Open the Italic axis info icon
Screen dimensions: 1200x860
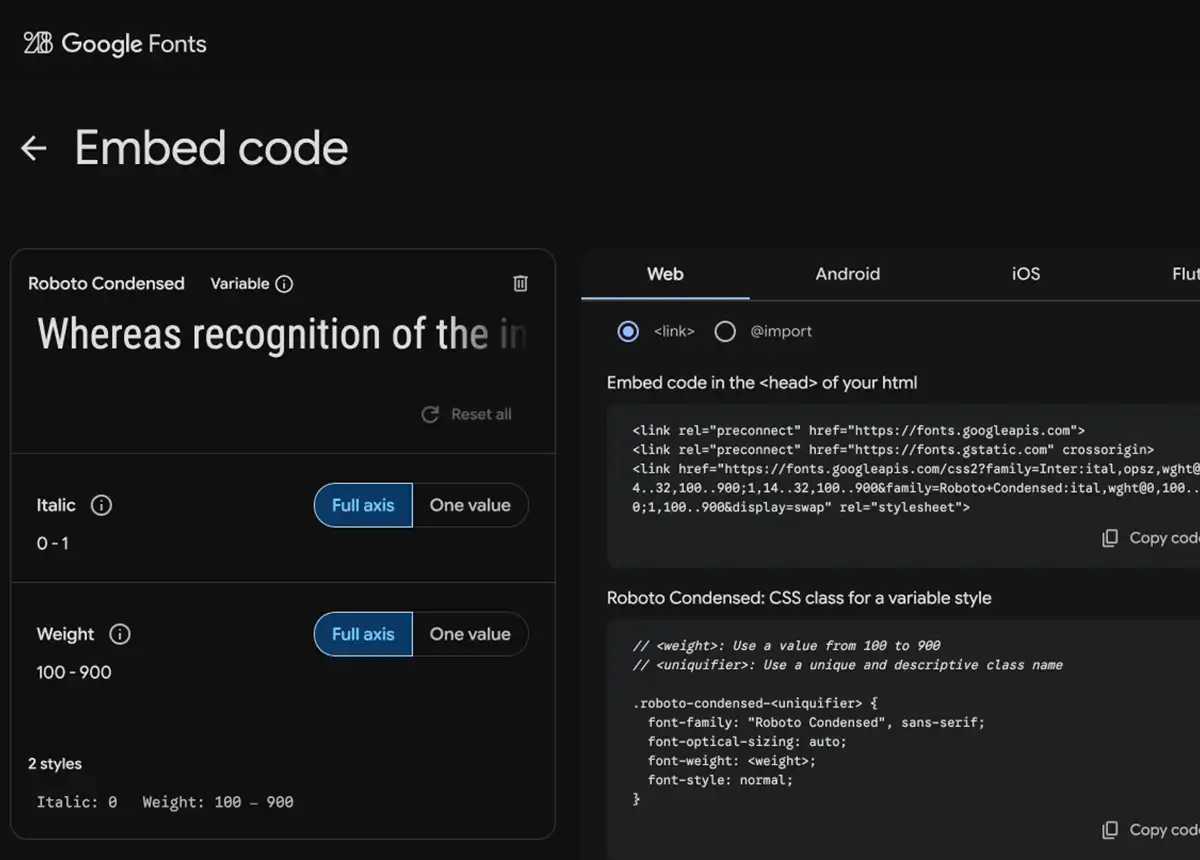coord(101,505)
